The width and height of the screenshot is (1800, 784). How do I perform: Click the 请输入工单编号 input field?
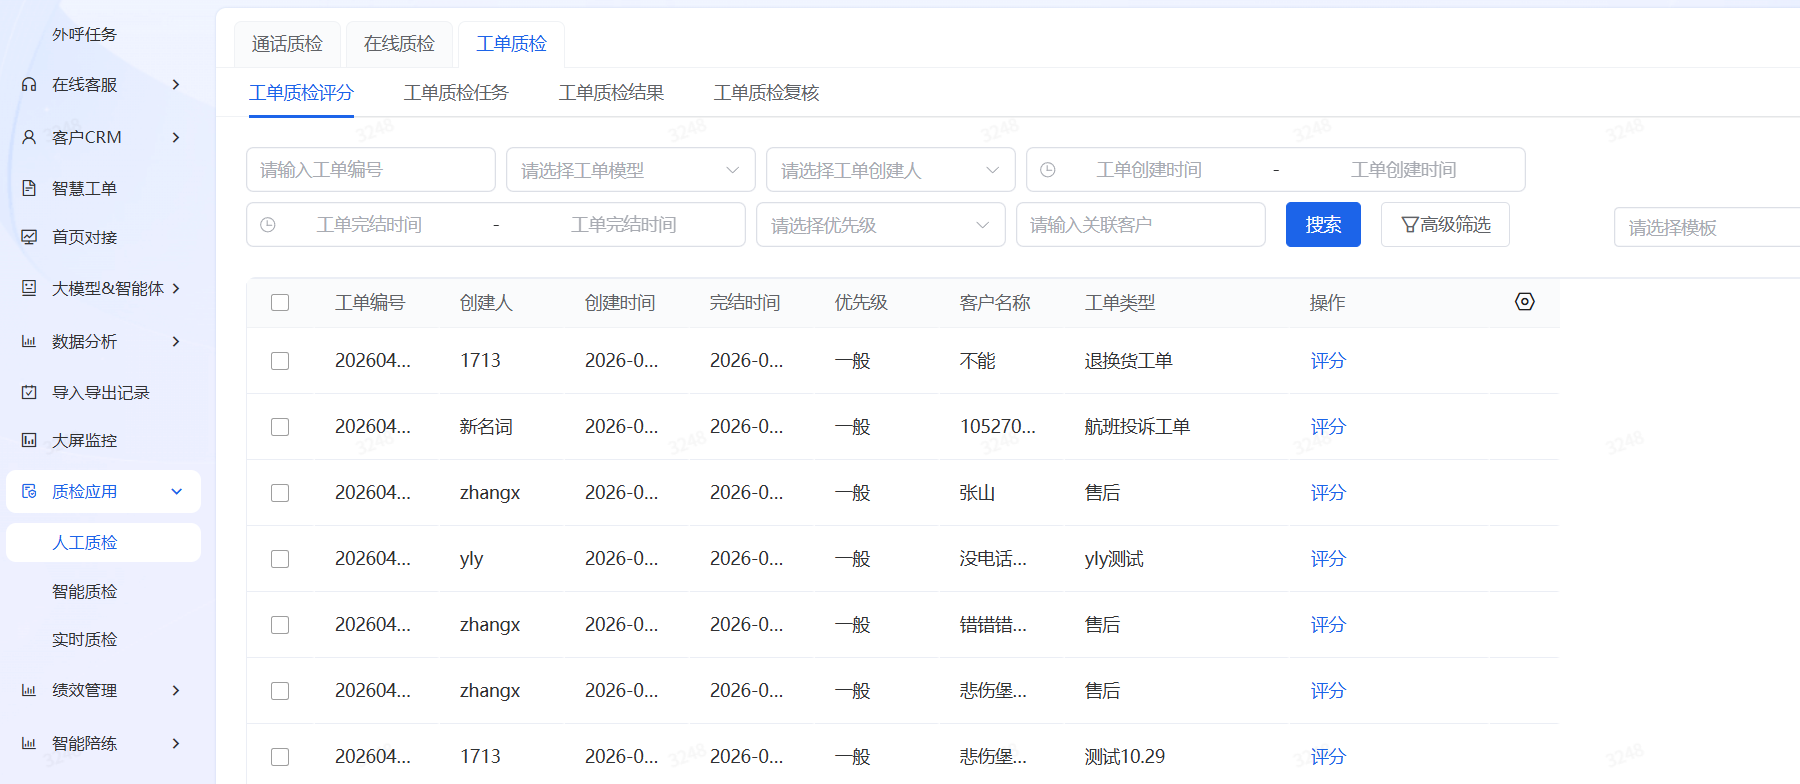(x=370, y=170)
